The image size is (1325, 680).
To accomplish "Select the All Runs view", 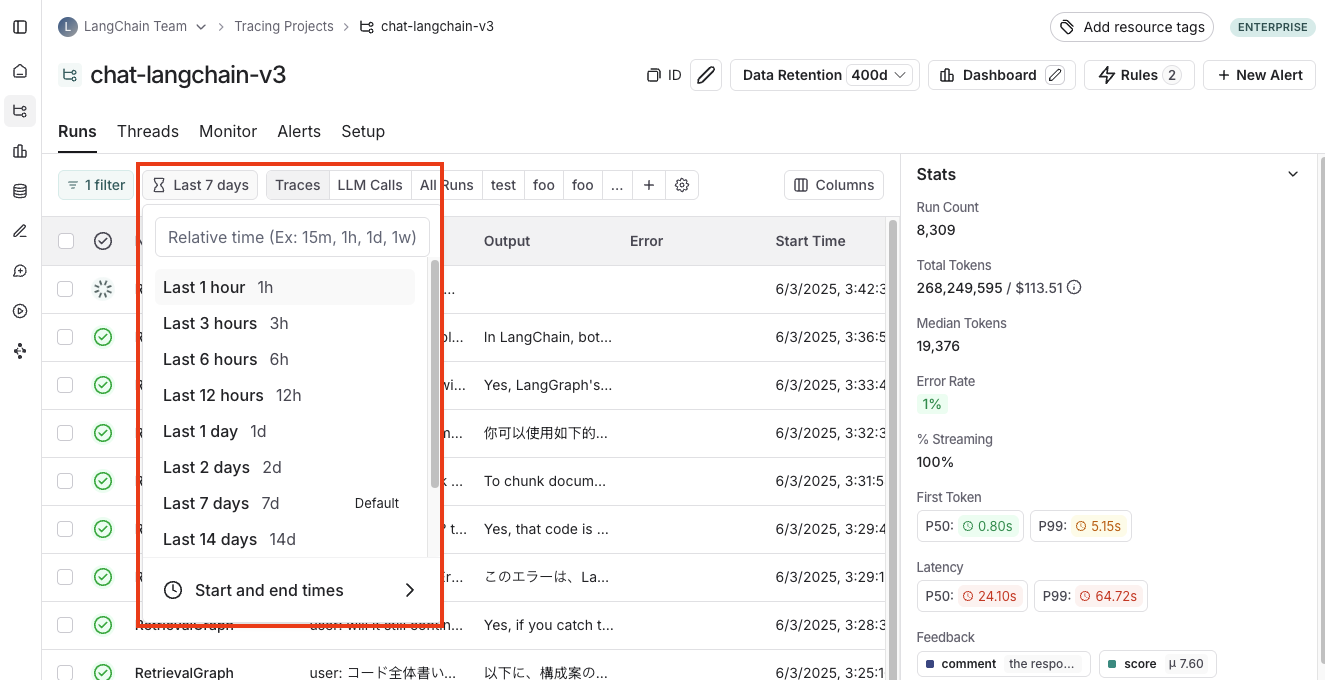I will [x=447, y=185].
